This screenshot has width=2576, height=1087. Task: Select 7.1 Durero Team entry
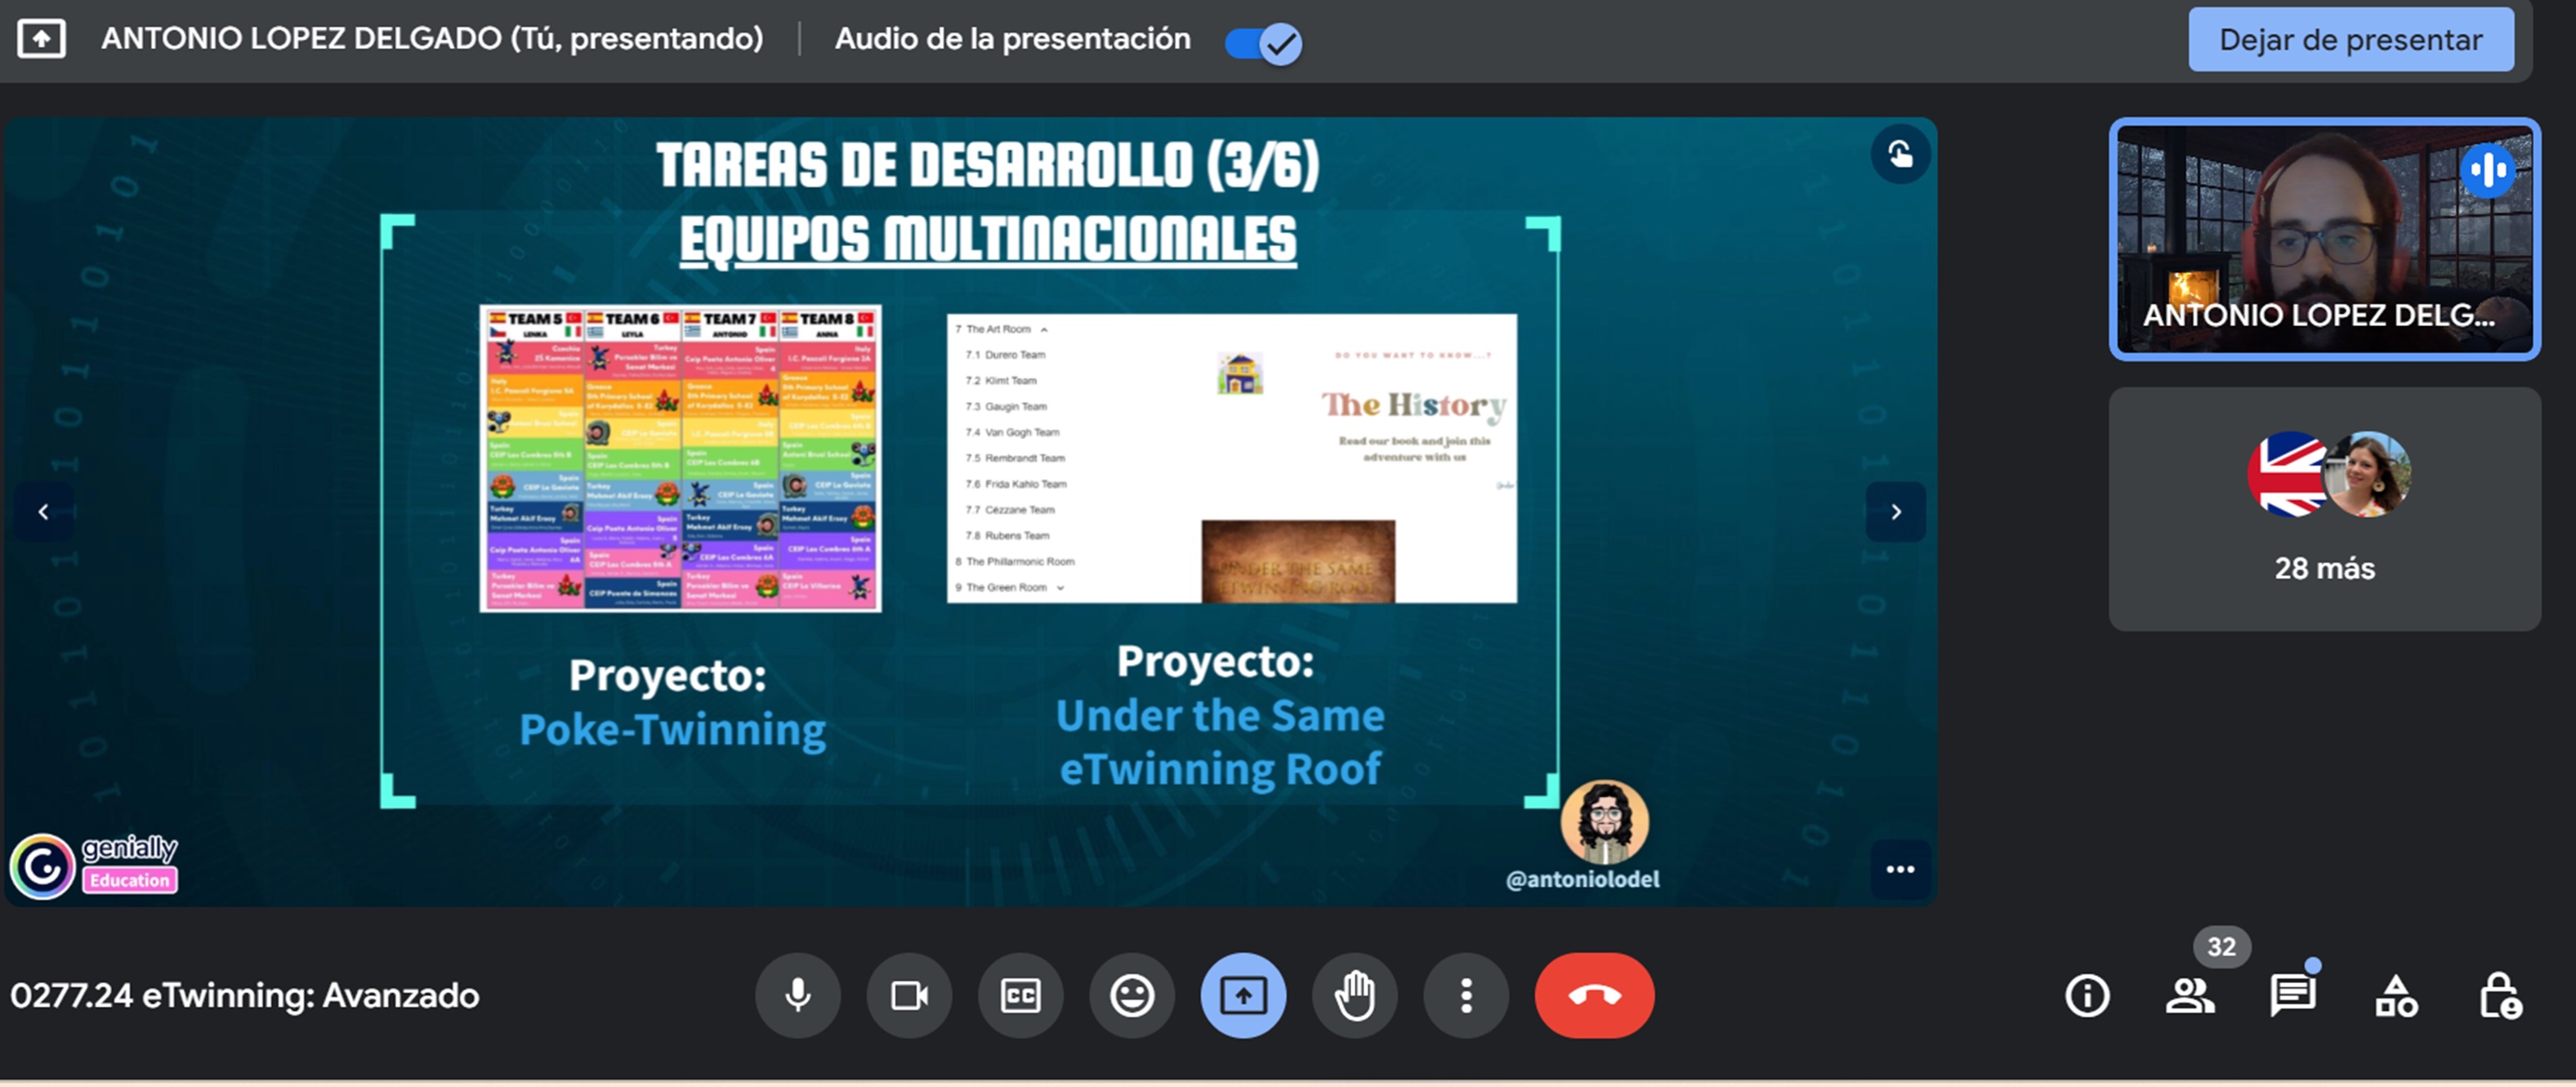tap(1005, 354)
